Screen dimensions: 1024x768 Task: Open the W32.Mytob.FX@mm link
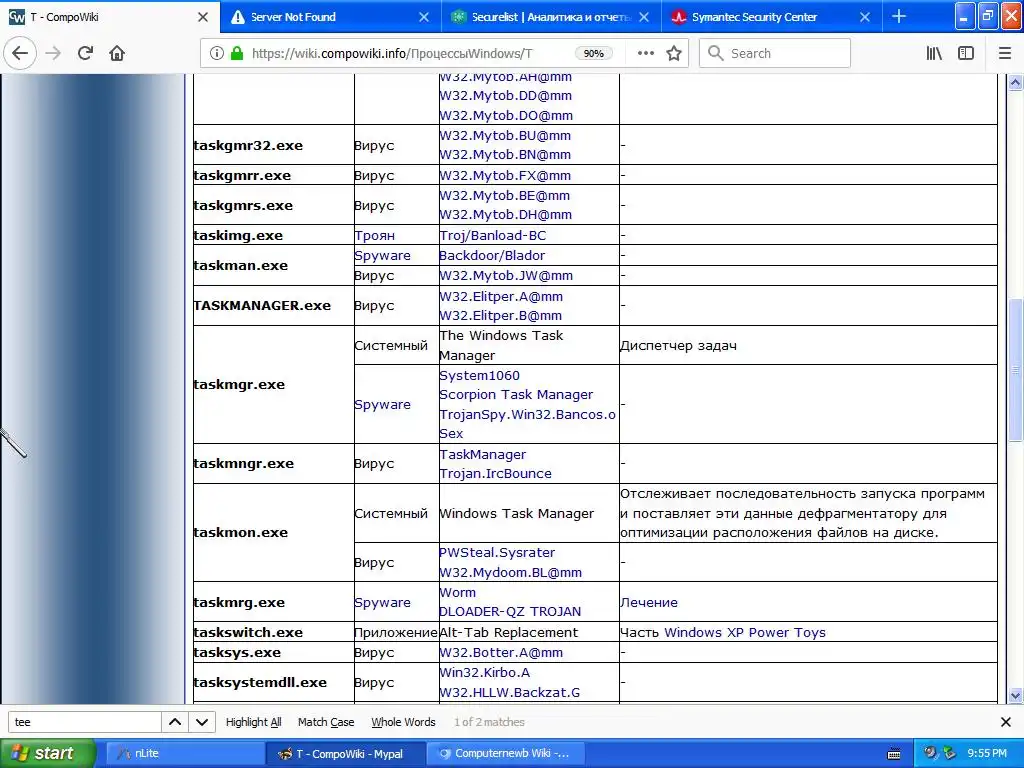[x=505, y=175]
